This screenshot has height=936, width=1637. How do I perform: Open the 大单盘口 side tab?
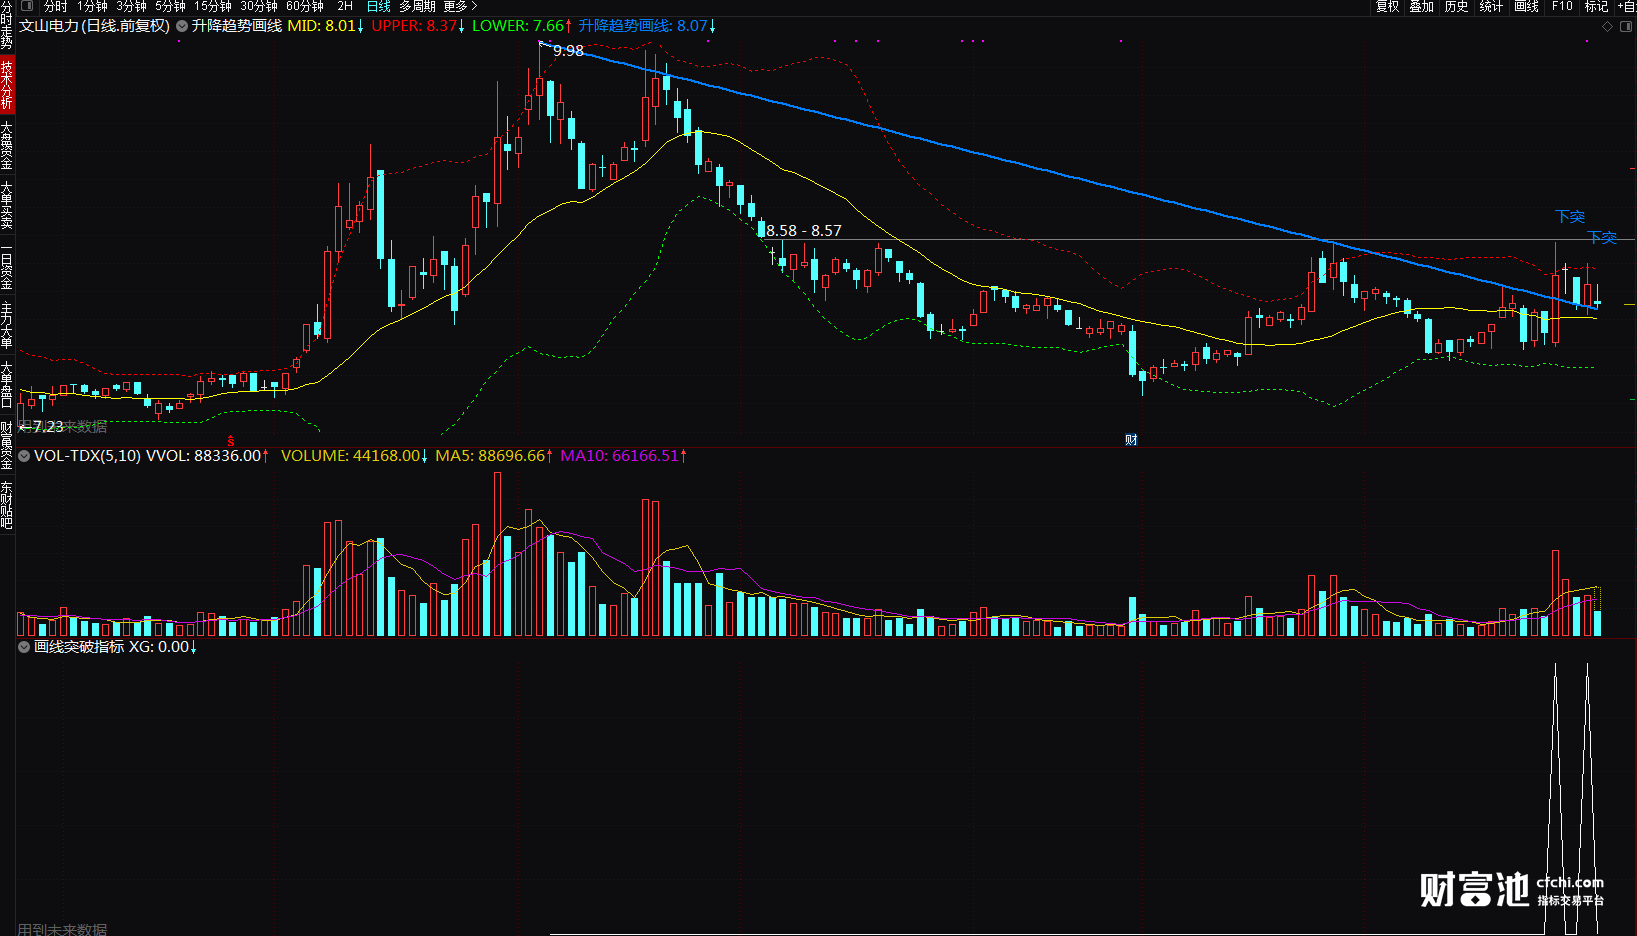tap(7, 385)
